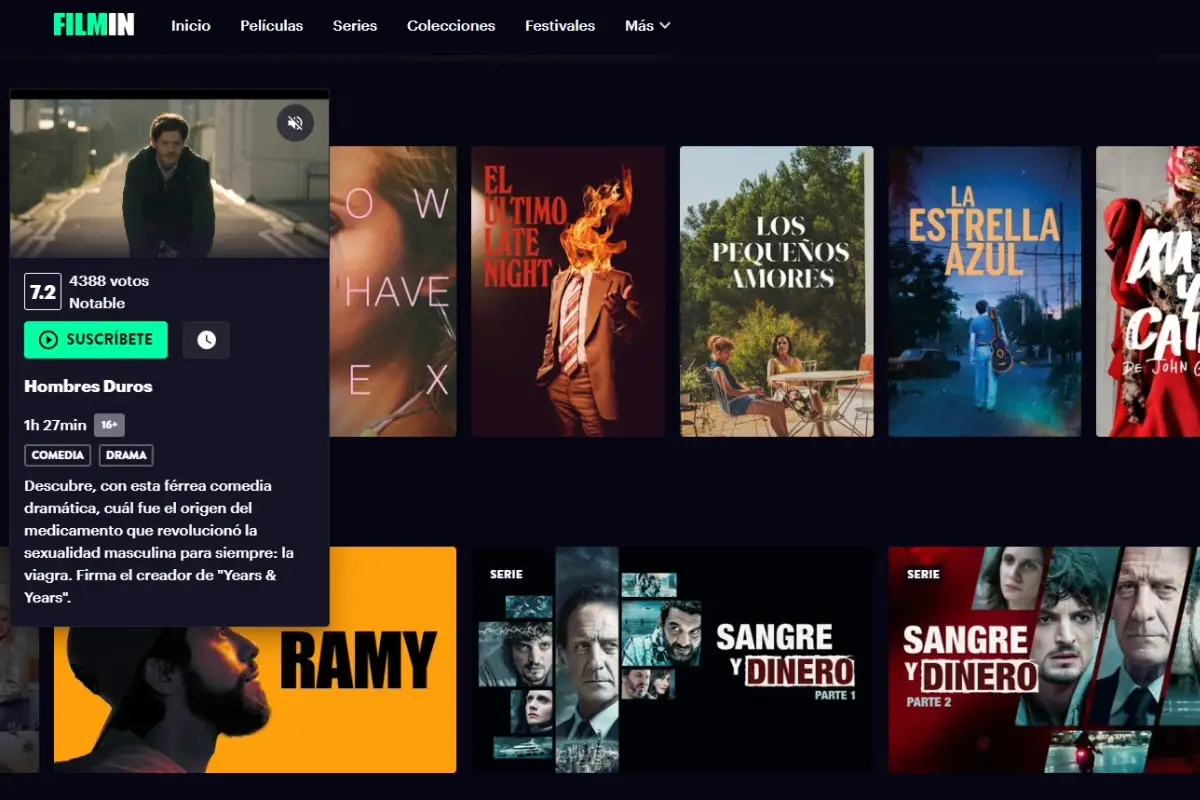Open the Colecciones section
This screenshot has height=800, width=1200.
click(451, 26)
